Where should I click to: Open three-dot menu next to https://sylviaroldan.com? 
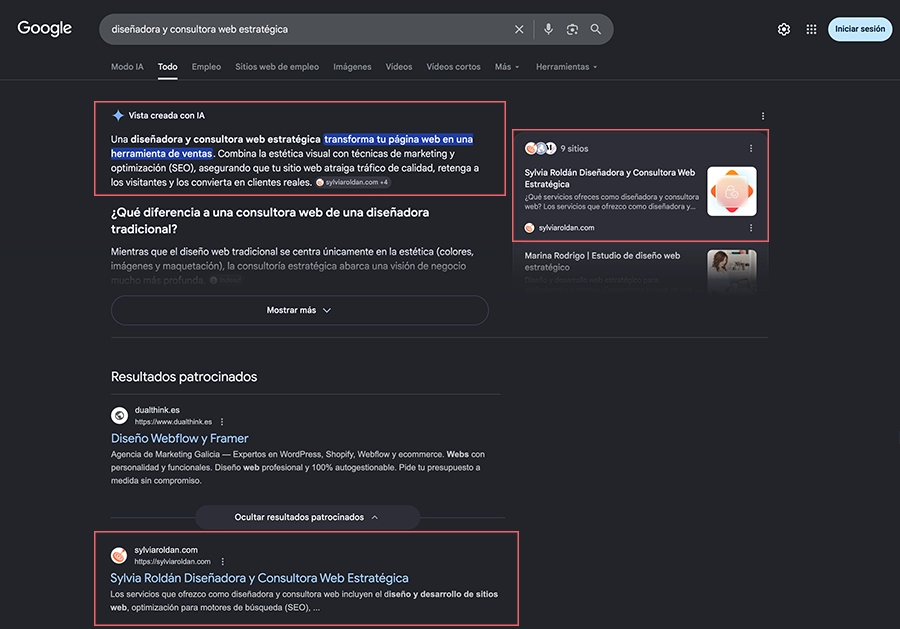tap(223, 562)
